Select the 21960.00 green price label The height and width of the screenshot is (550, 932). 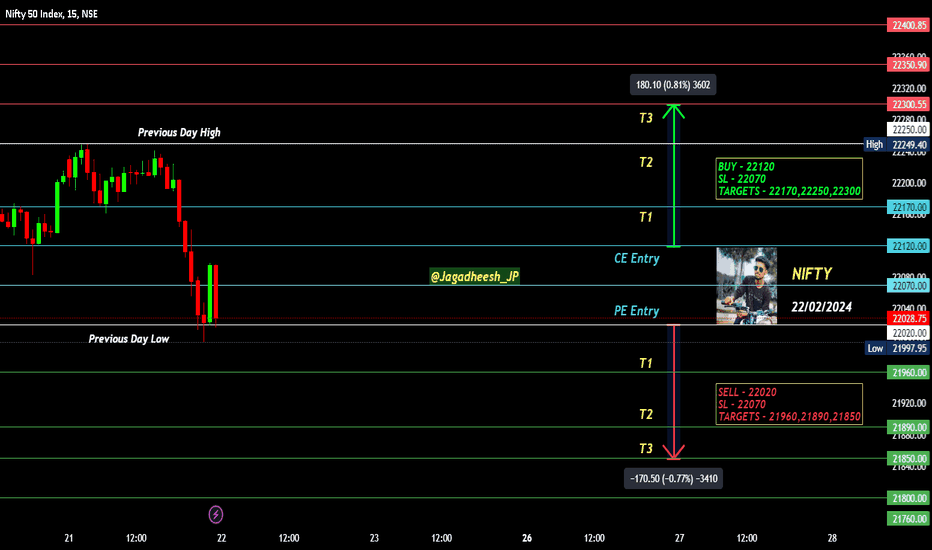(909, 373)
